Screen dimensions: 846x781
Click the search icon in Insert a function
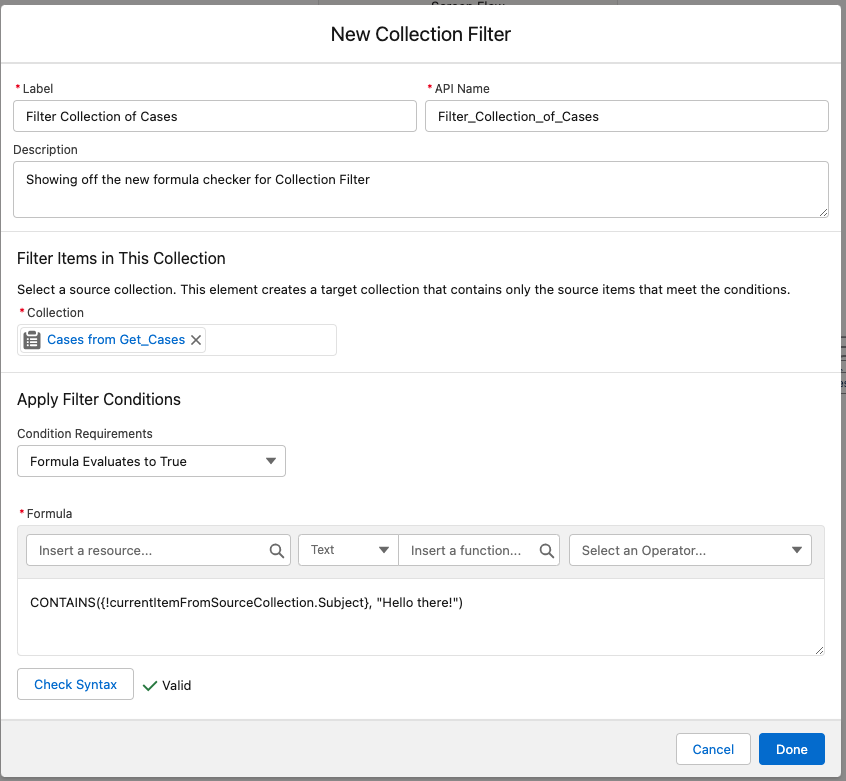[x=547, y=550]
